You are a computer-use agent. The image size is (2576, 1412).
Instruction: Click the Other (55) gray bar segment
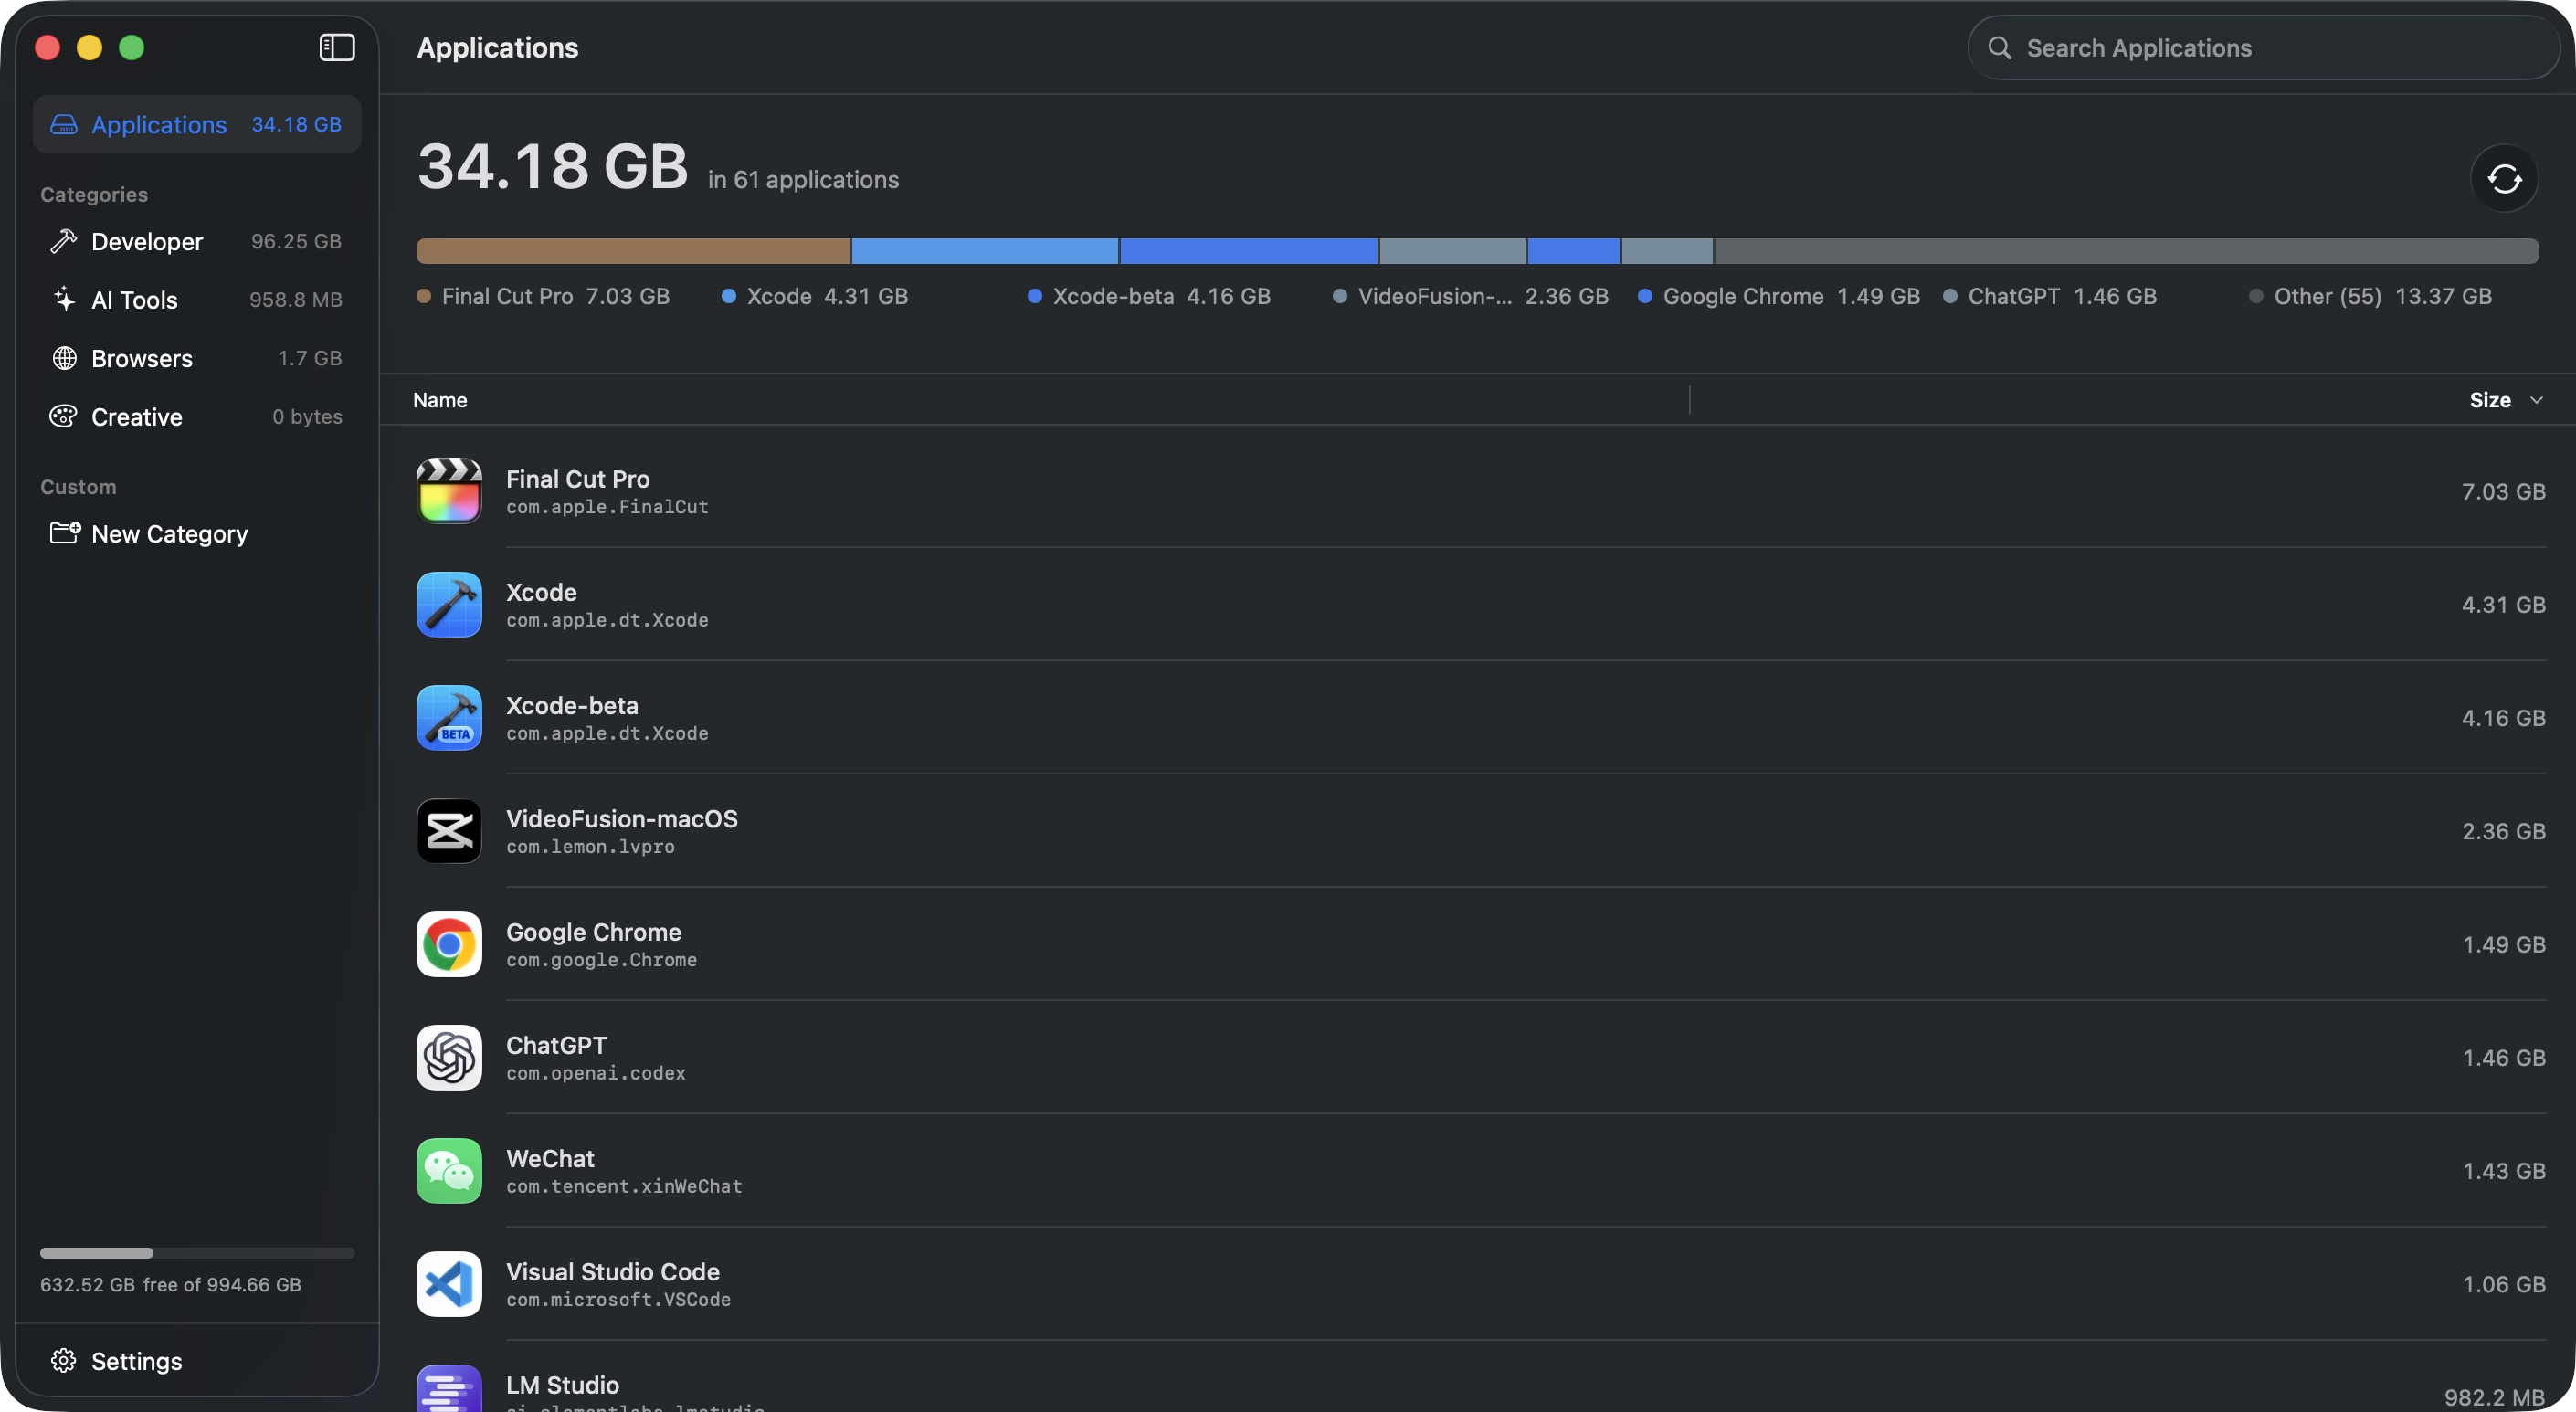[2126, 251]
